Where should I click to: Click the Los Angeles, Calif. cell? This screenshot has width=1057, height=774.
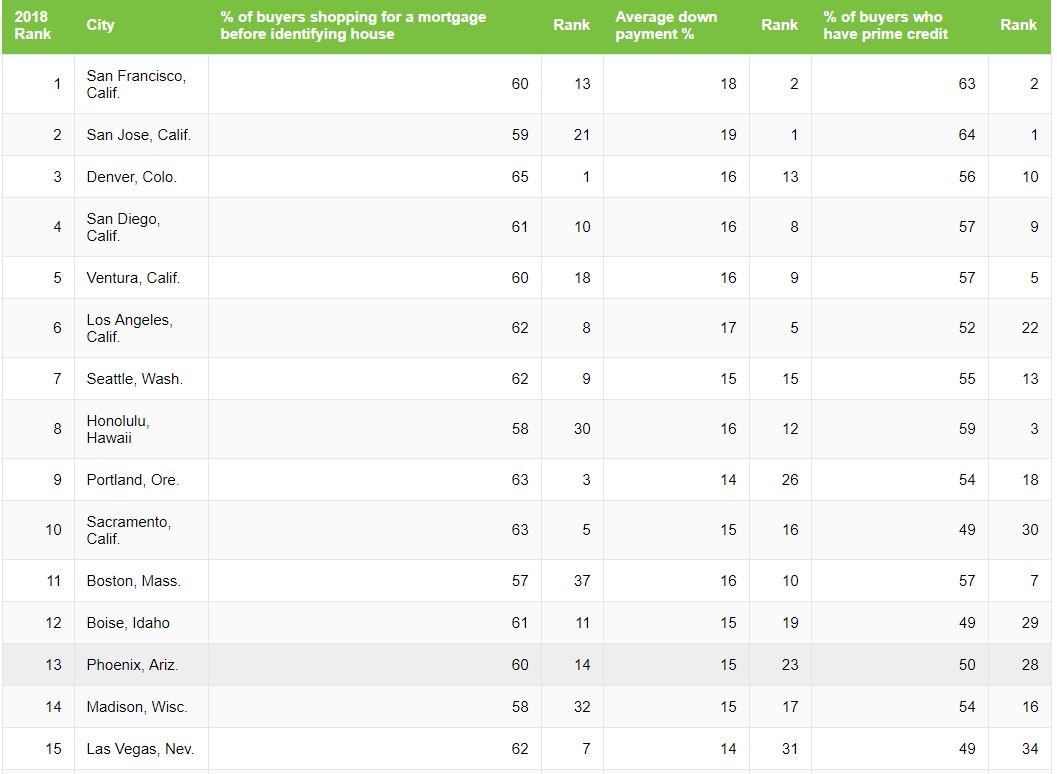141,328
